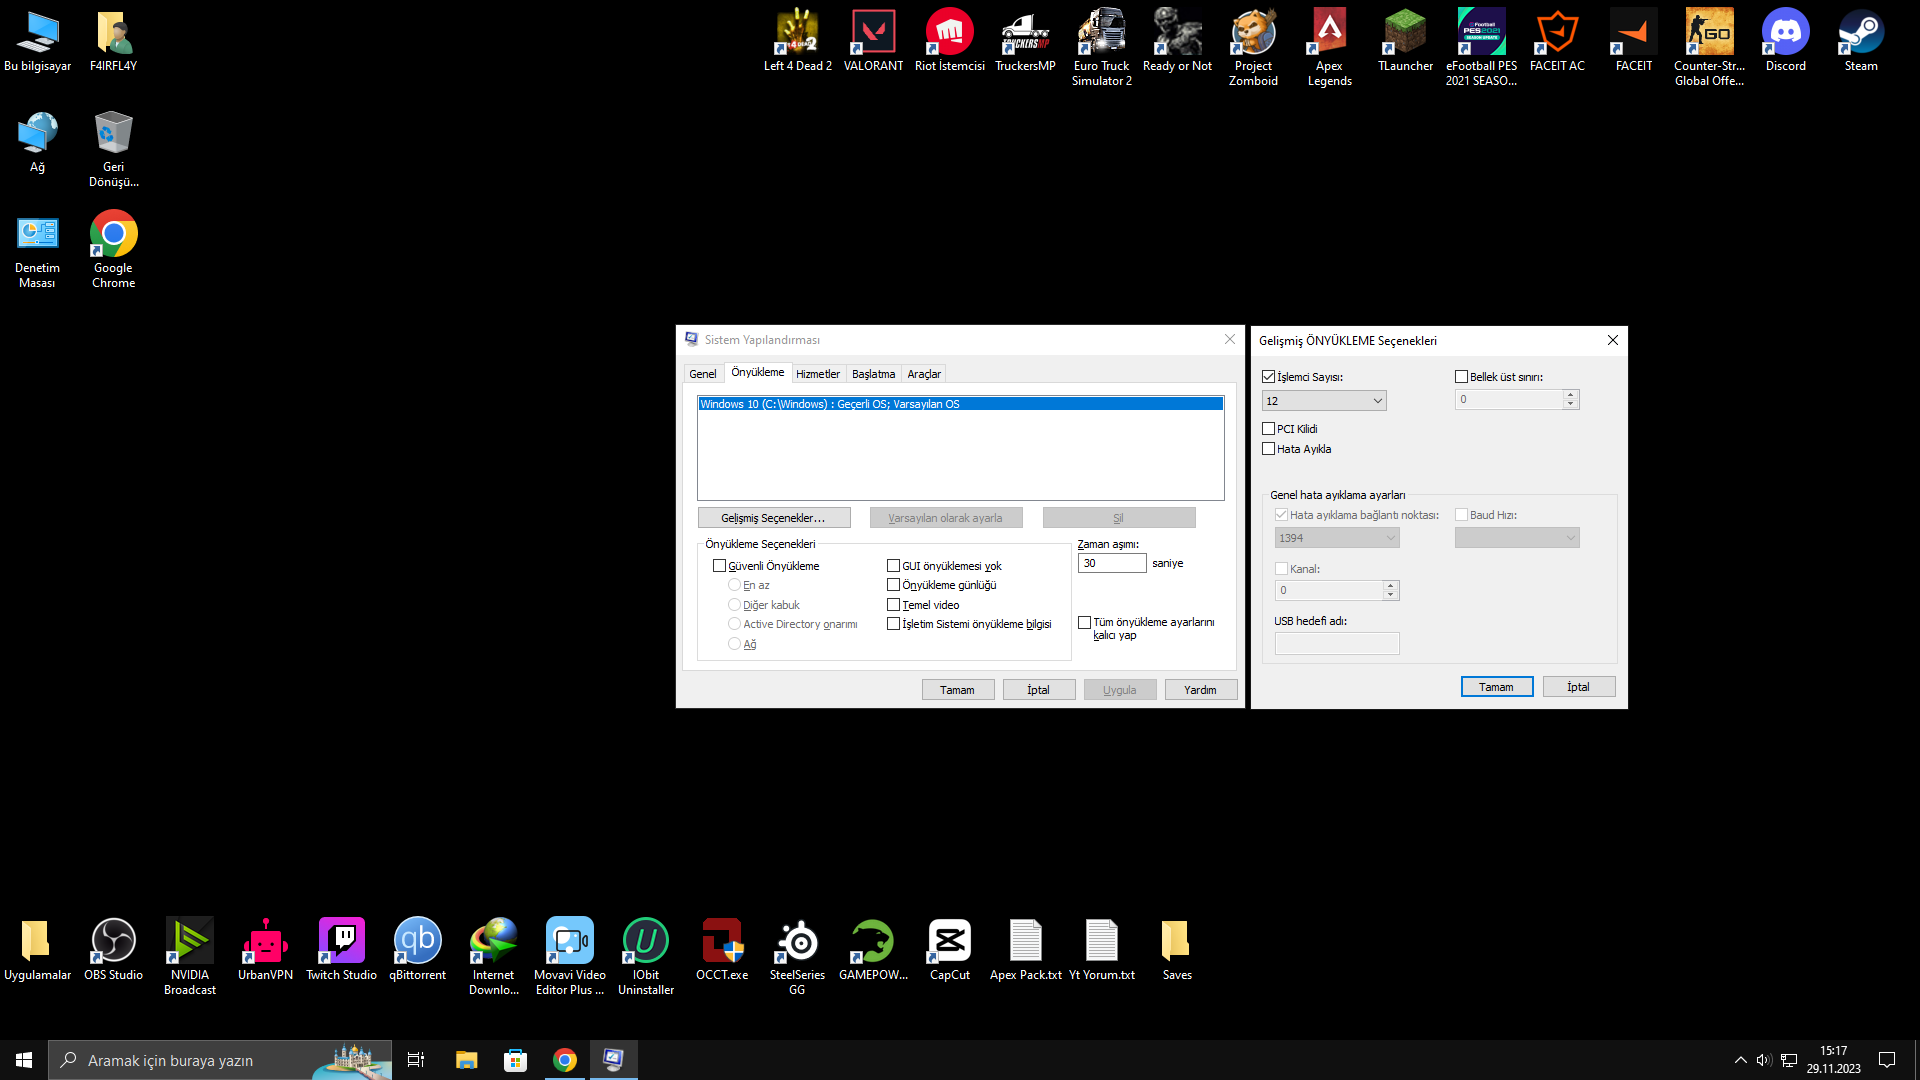Viewport: 1920px width, 1080px height.
Task: Launch Apex Legends desktop icon
Action: [1329, 47]
